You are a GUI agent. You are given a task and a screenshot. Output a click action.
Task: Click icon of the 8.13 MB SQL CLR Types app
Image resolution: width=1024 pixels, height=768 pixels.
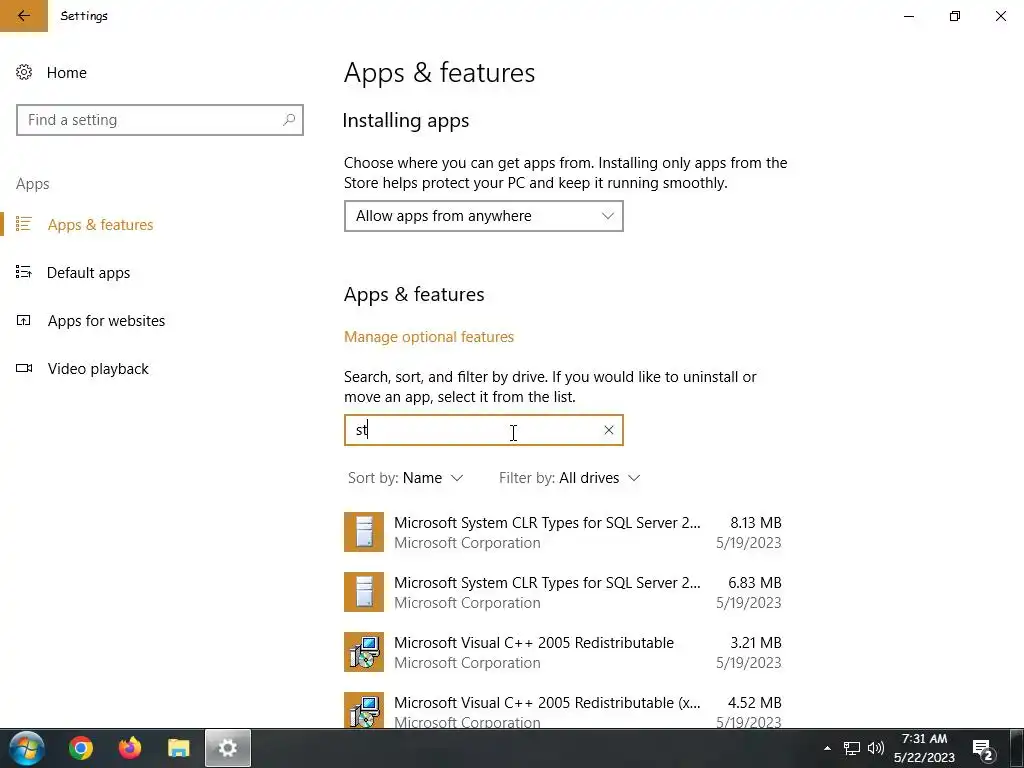(x=364, y=532)
